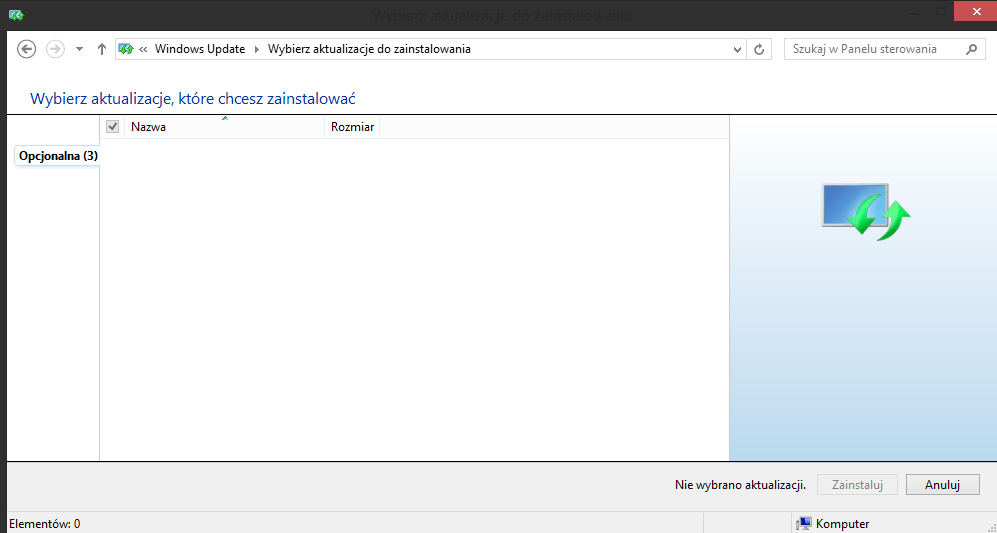
Task: Click the Windows Update icon in address bar
Action: 126,49
